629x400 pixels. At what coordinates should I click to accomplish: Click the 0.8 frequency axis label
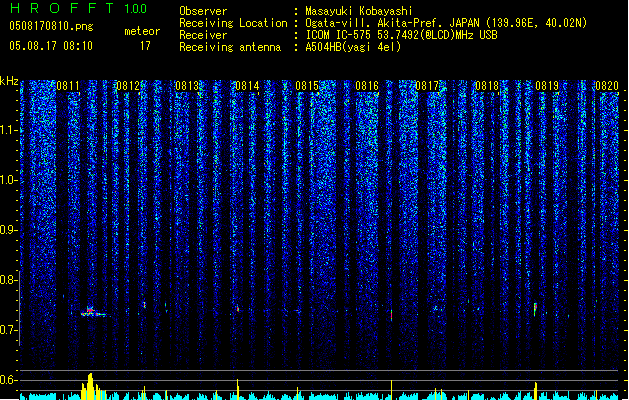pyautogui.click(x=9, y=280)
